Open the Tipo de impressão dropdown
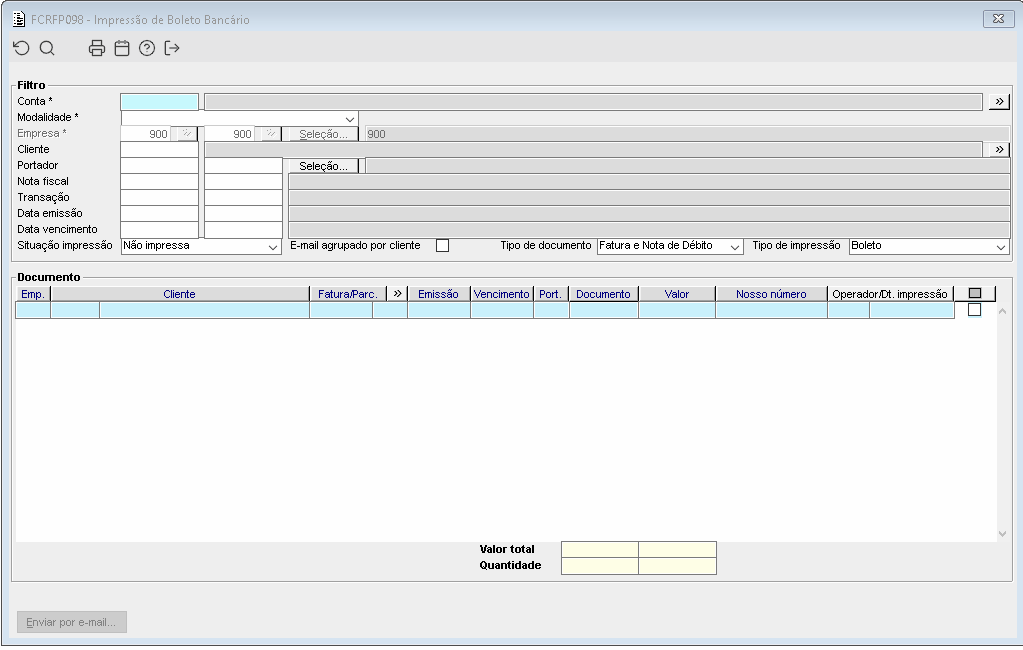 coord(1001,247)
